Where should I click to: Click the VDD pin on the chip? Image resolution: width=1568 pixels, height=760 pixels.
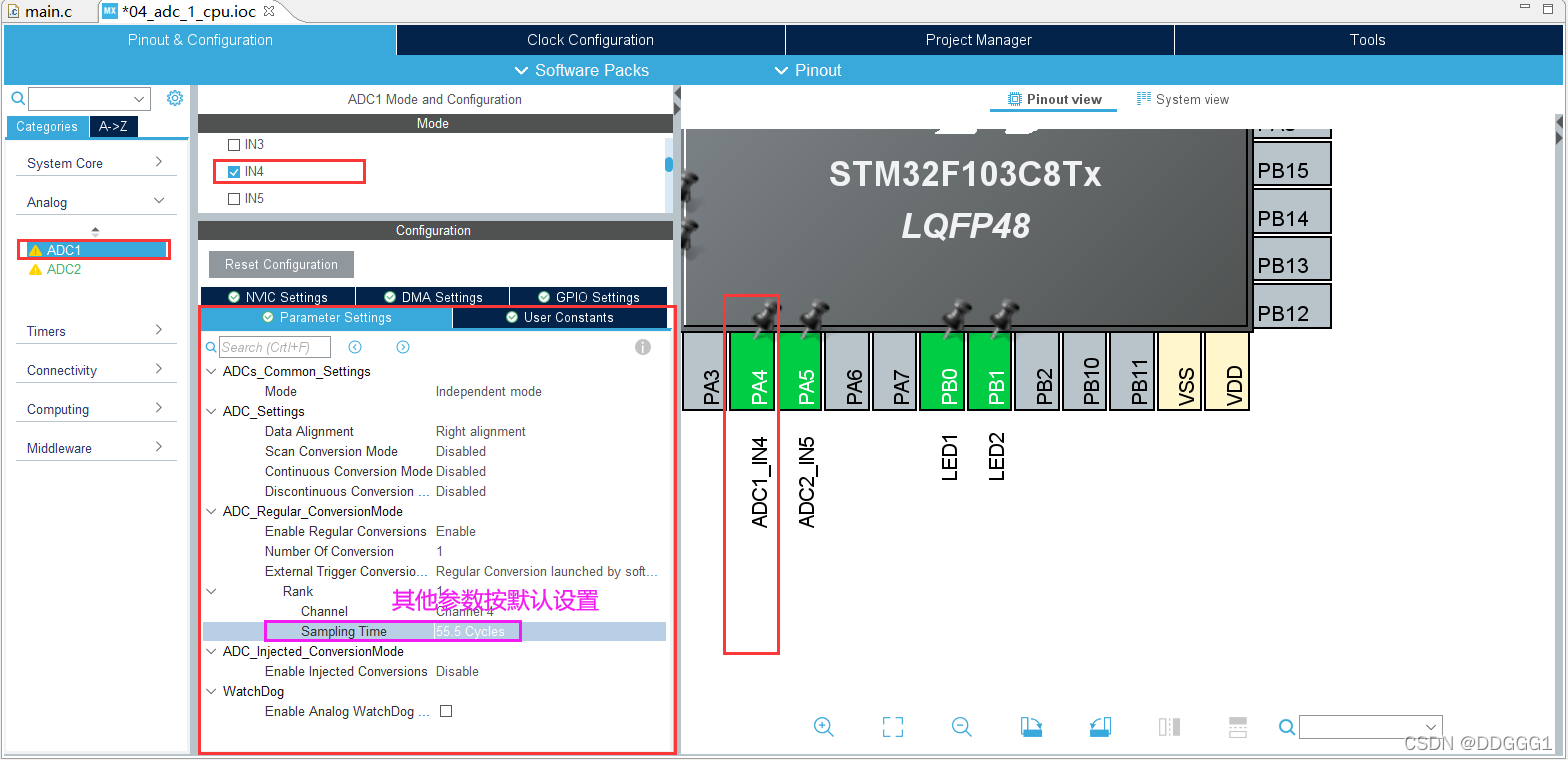coord(1229,371)
